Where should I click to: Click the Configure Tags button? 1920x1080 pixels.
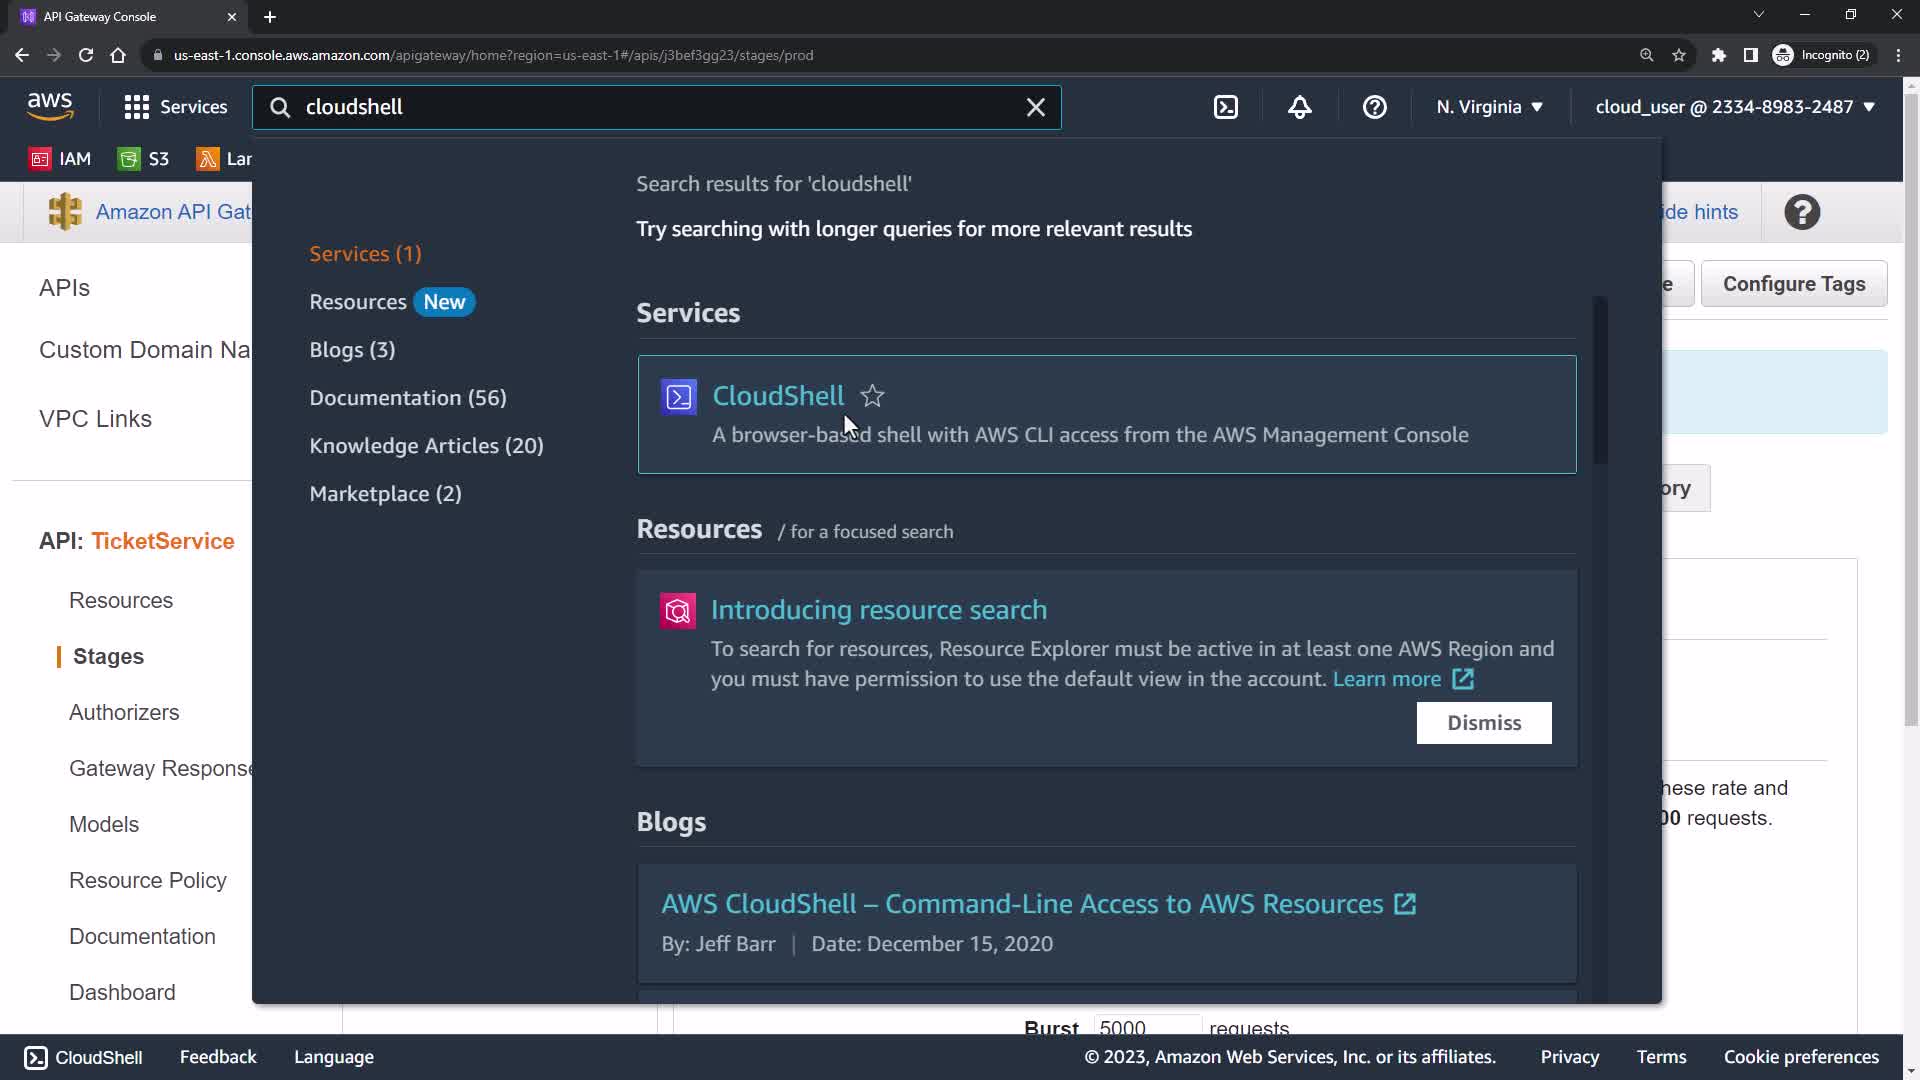click(x=1794, y=284)
